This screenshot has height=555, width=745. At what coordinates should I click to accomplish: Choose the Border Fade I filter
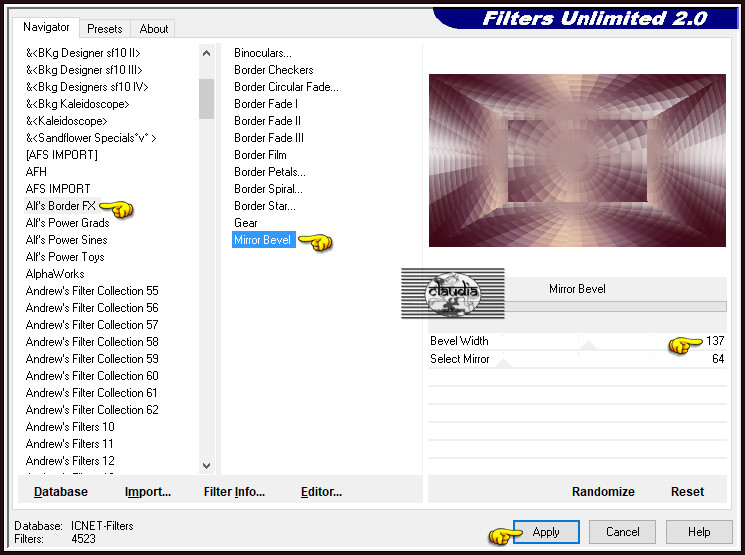tap(266, 104)
